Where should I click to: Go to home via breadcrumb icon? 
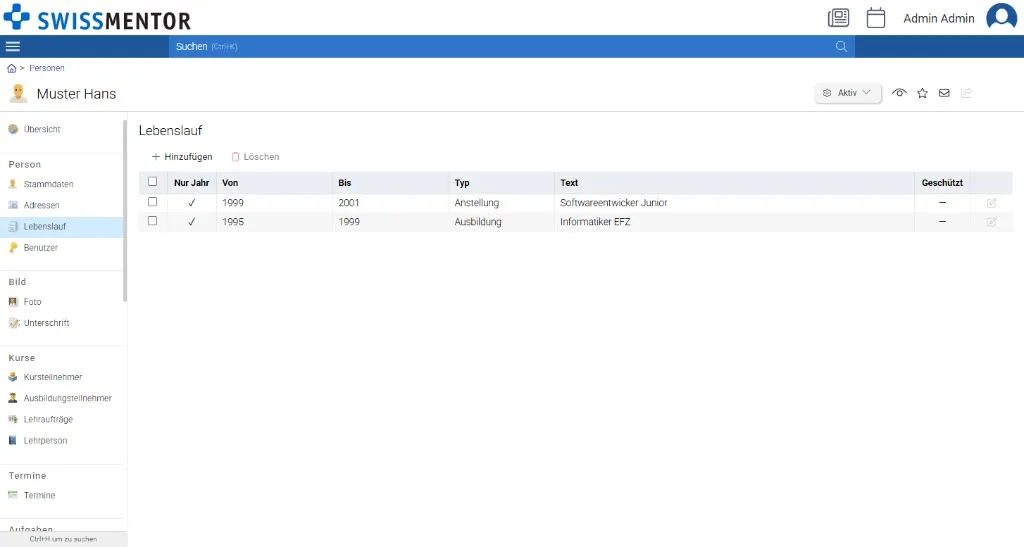[11, 69]
